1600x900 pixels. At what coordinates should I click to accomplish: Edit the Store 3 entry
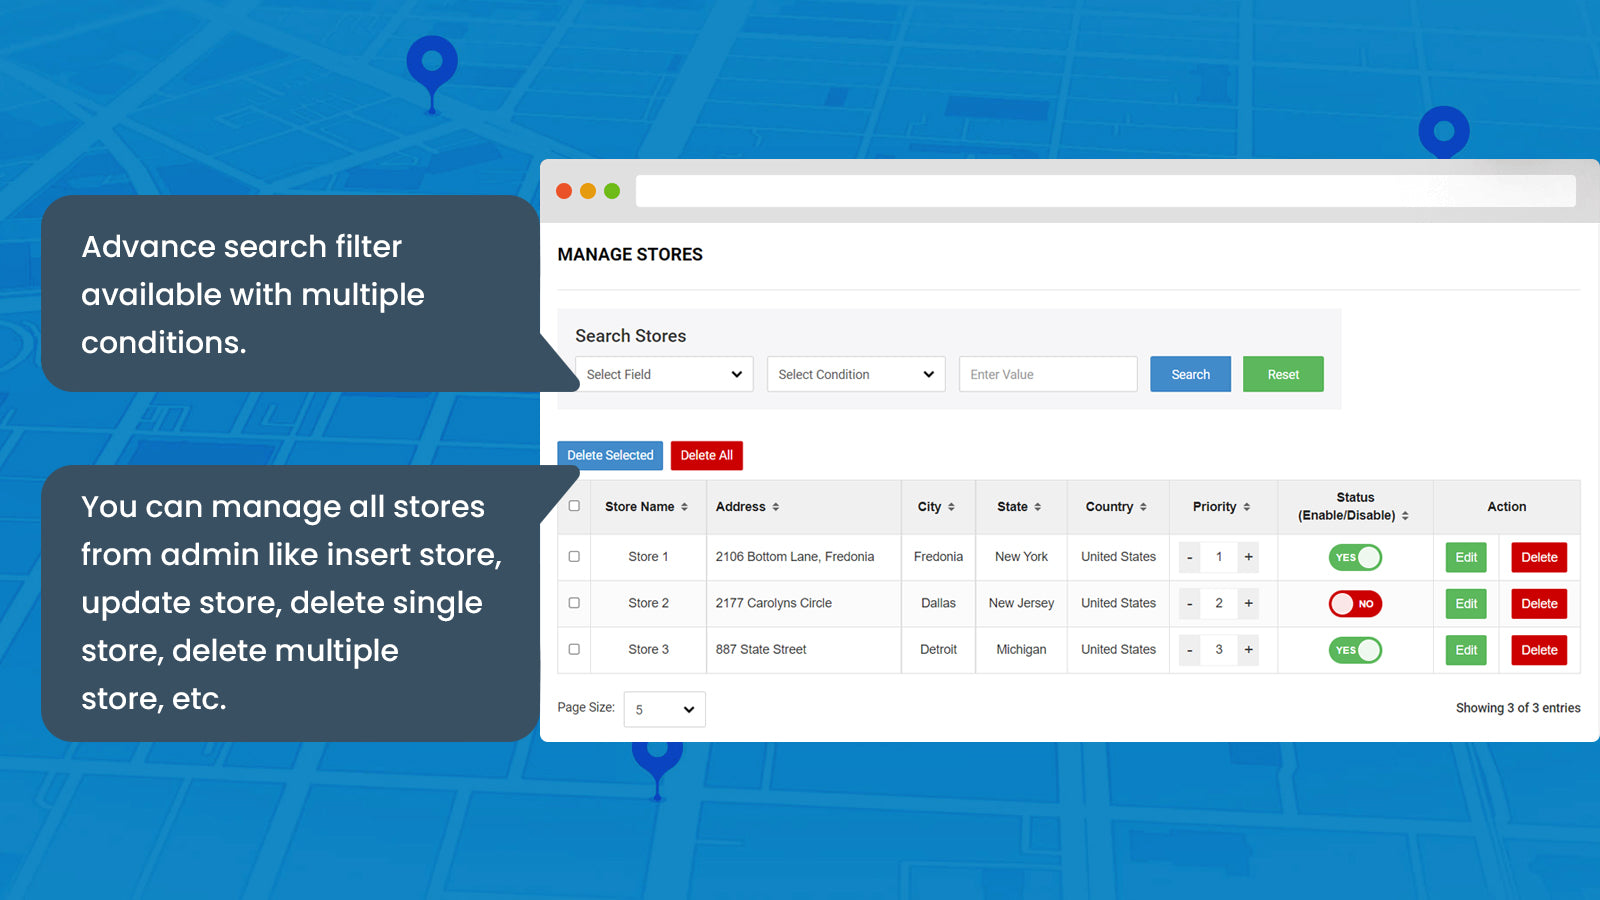pyautogui.click(x=1466, y=650)
